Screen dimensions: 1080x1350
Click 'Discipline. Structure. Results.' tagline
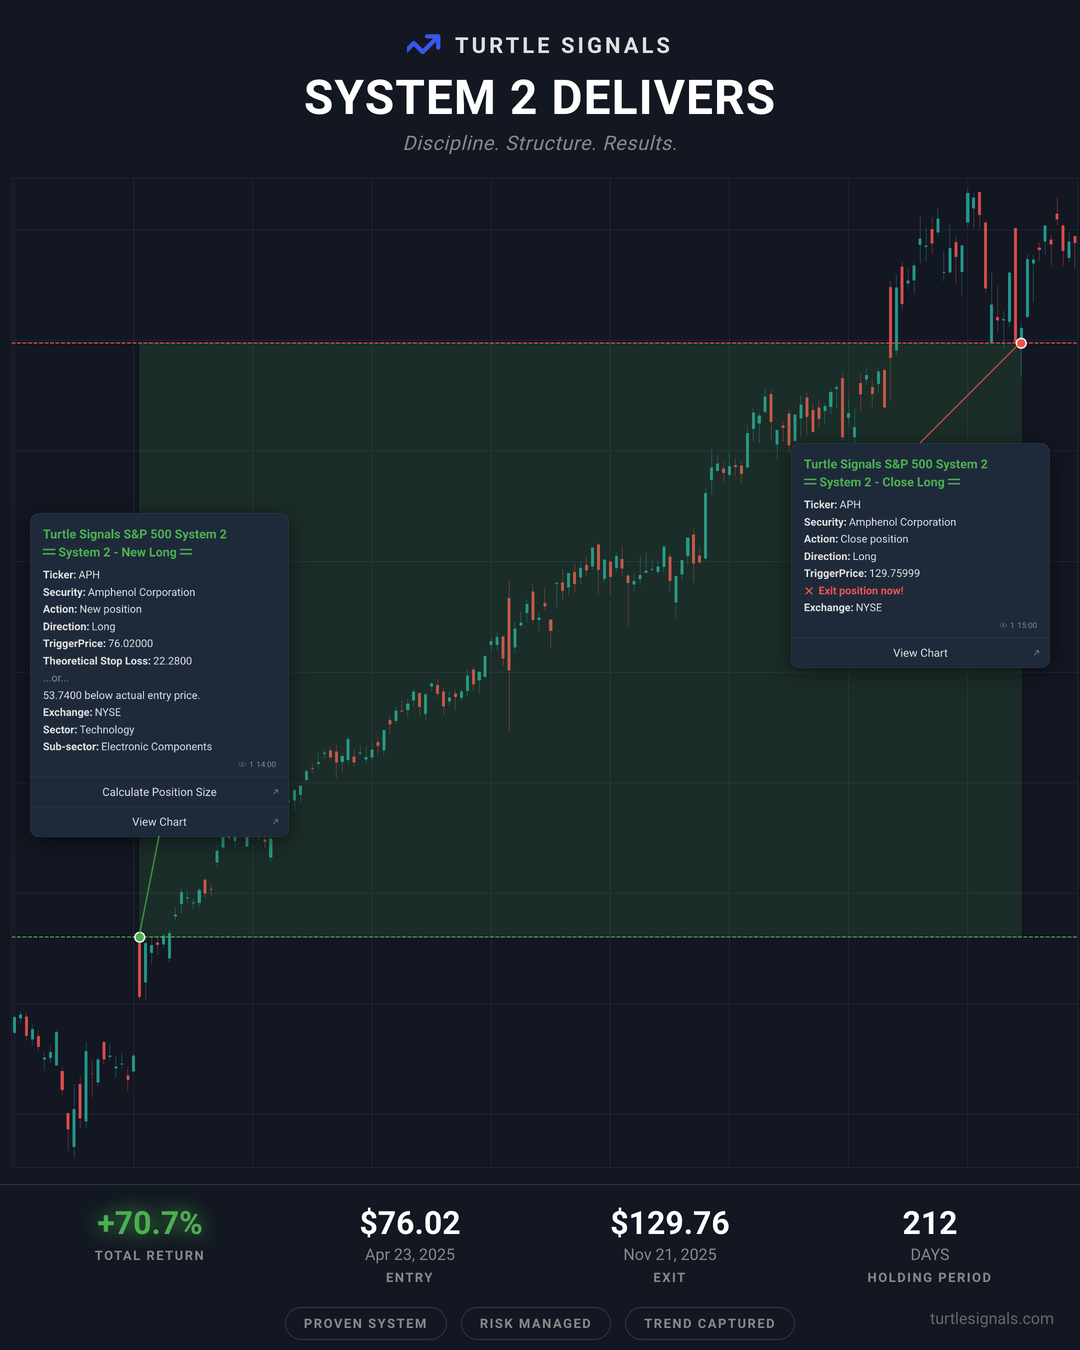pyautogui.click(x=540, y=143)
